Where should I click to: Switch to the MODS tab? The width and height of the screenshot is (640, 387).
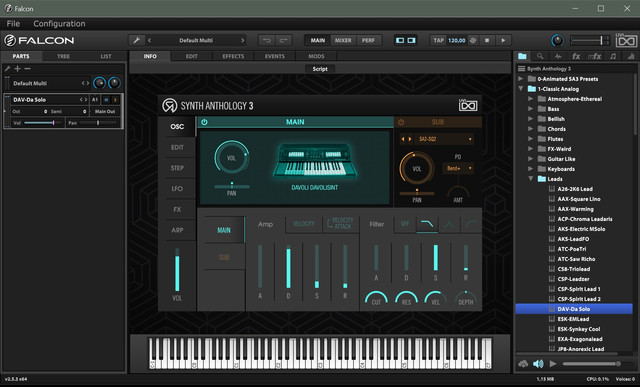click(x=316, y=56)
